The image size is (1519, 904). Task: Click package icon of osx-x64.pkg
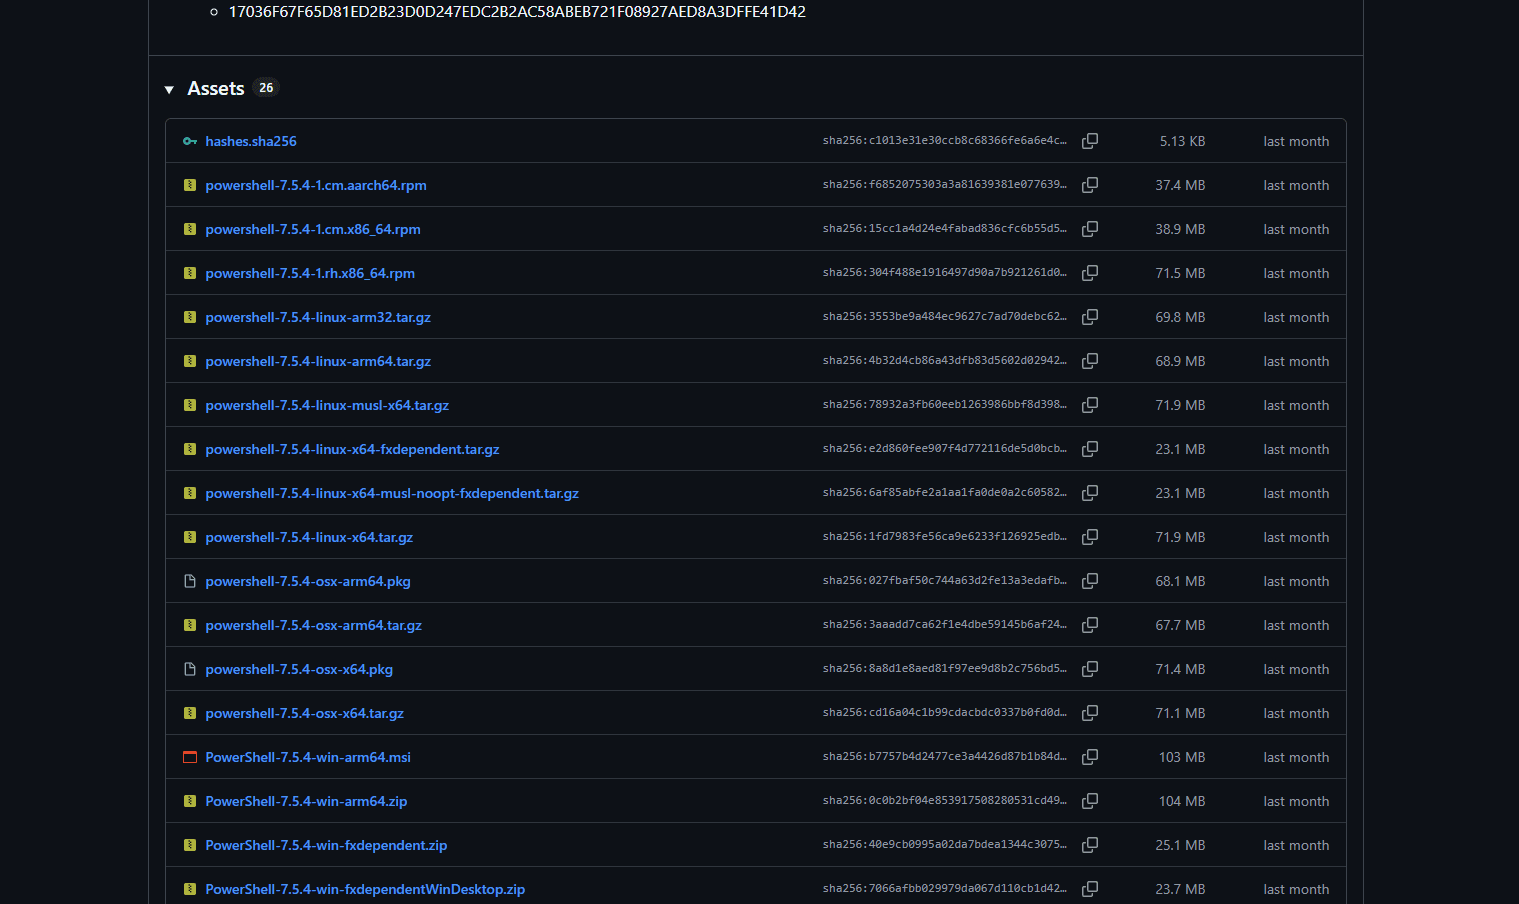pos(190,669)
